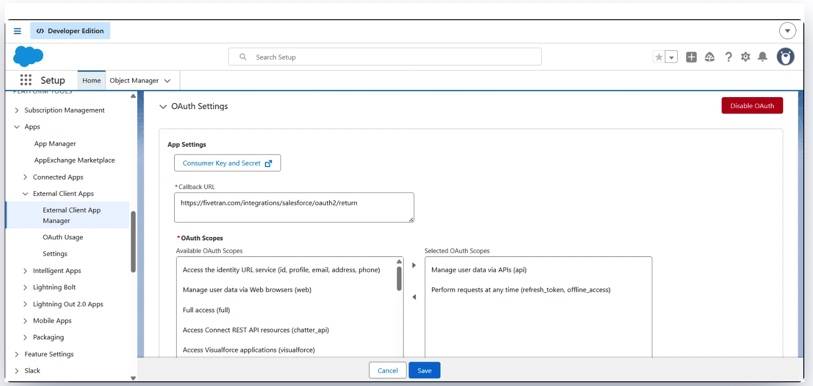Click the Available OAuth Scopes scrollbar

[399, 279]
